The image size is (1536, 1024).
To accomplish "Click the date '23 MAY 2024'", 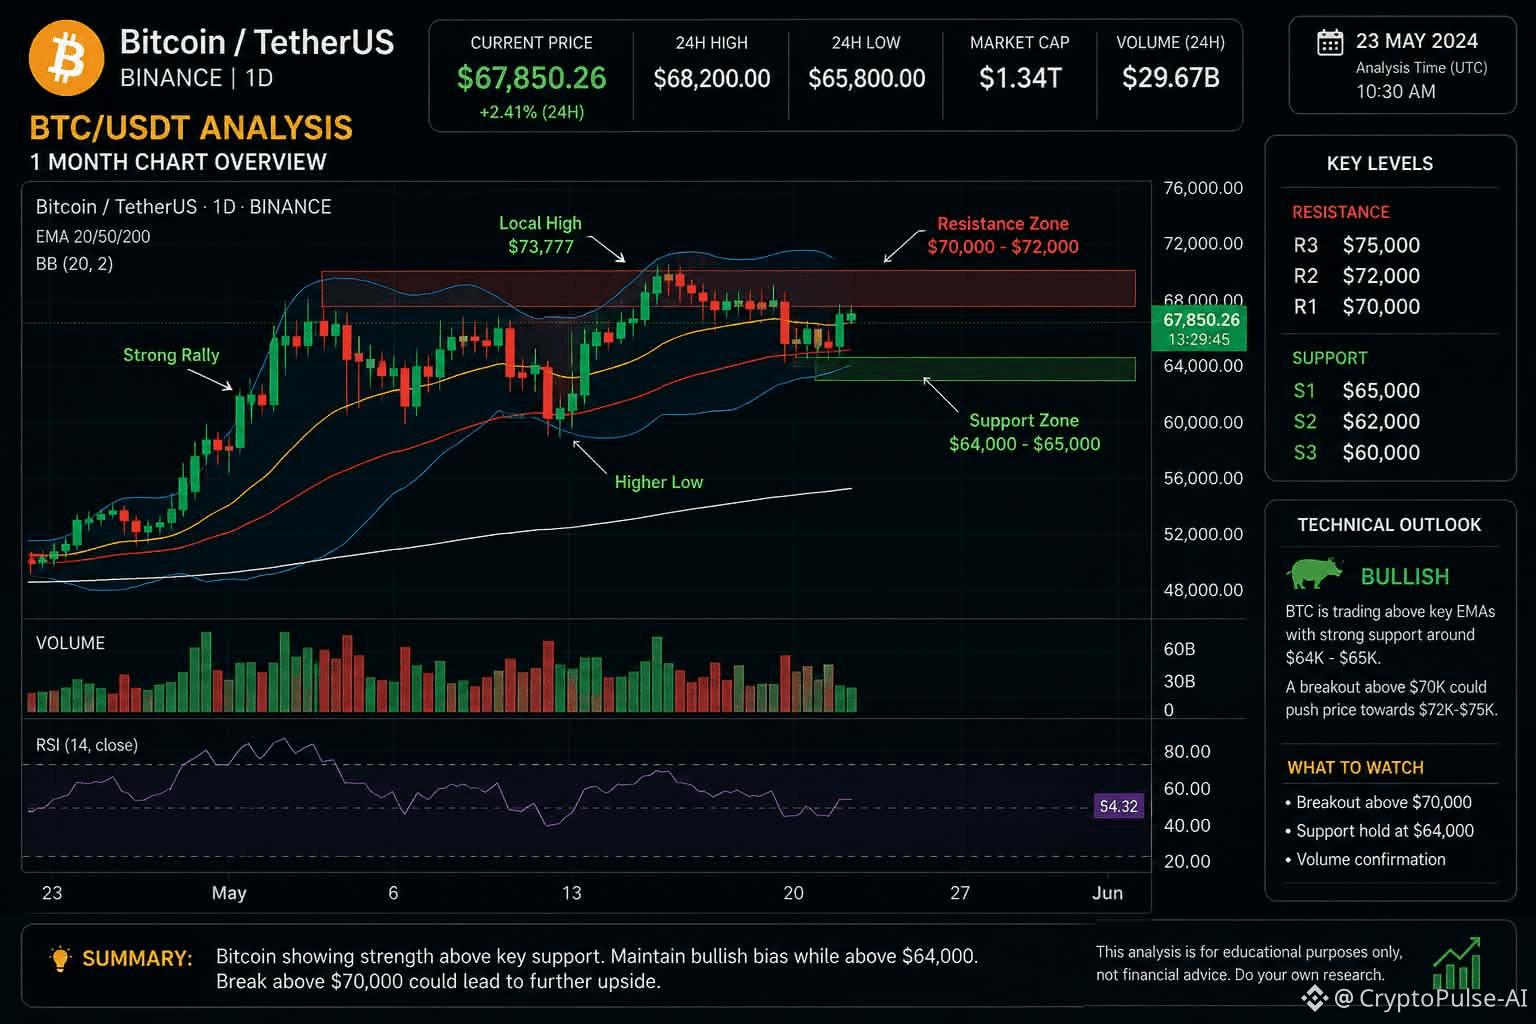I will [1417, 41].
